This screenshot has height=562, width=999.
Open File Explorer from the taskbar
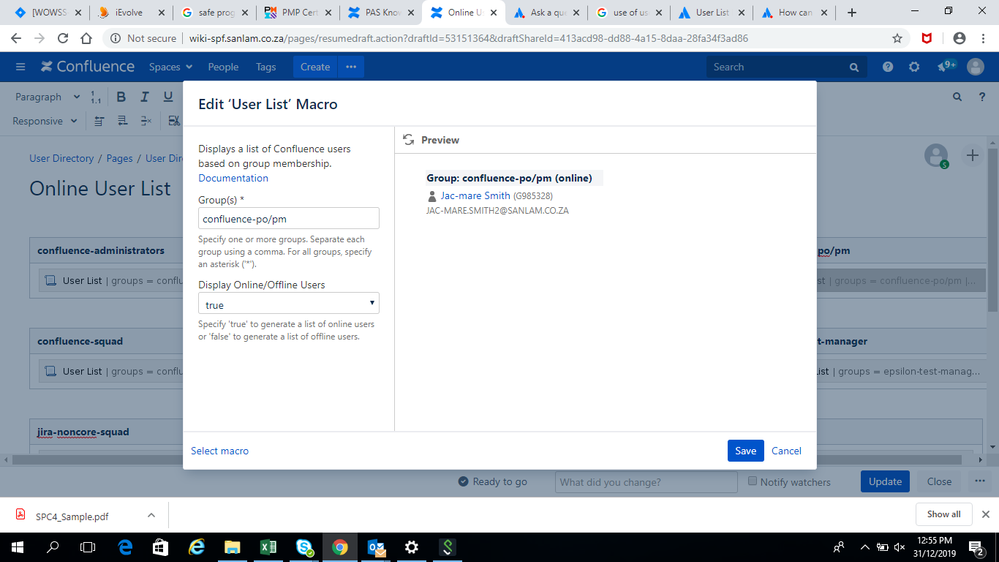click(232, 547)
